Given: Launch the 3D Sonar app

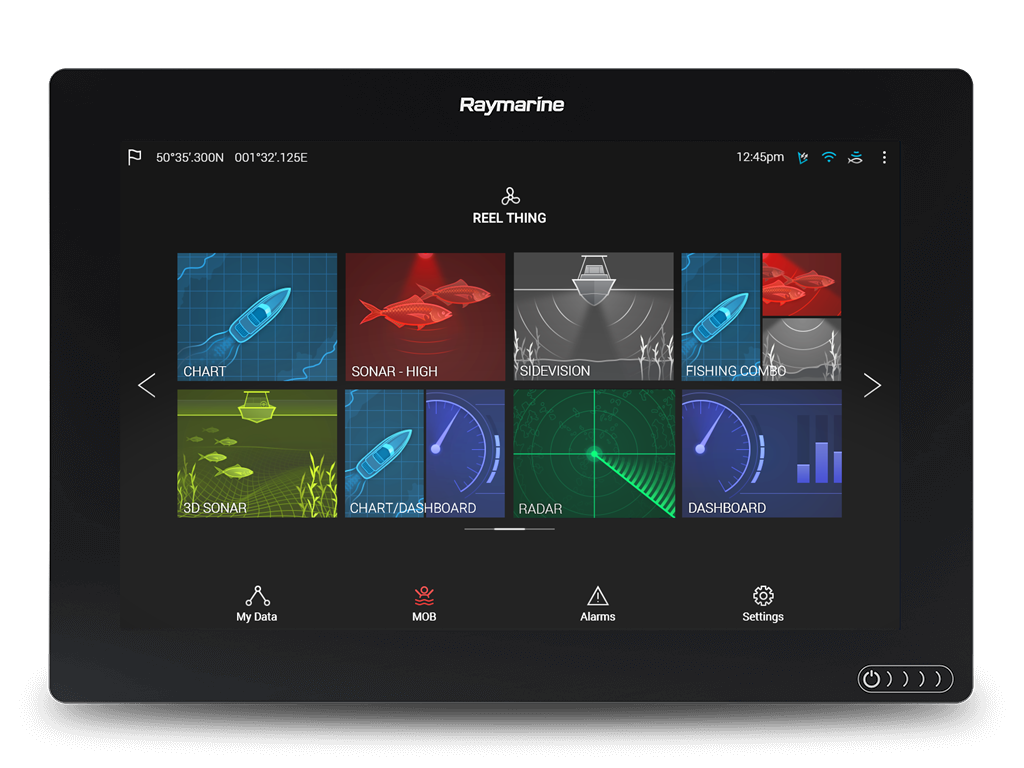Looking at the screenshot, I should (x=257, y=454).
